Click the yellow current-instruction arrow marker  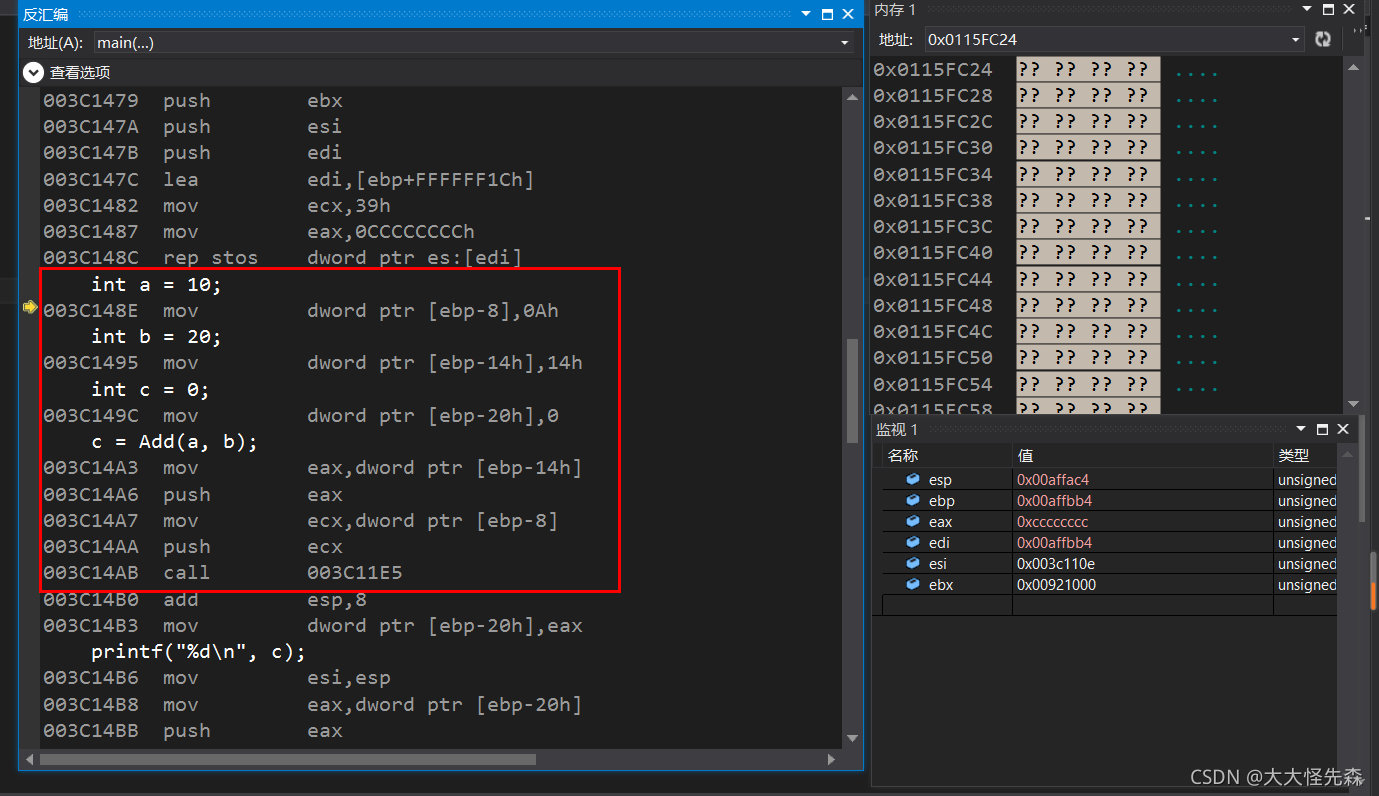(x=29, y=308)
